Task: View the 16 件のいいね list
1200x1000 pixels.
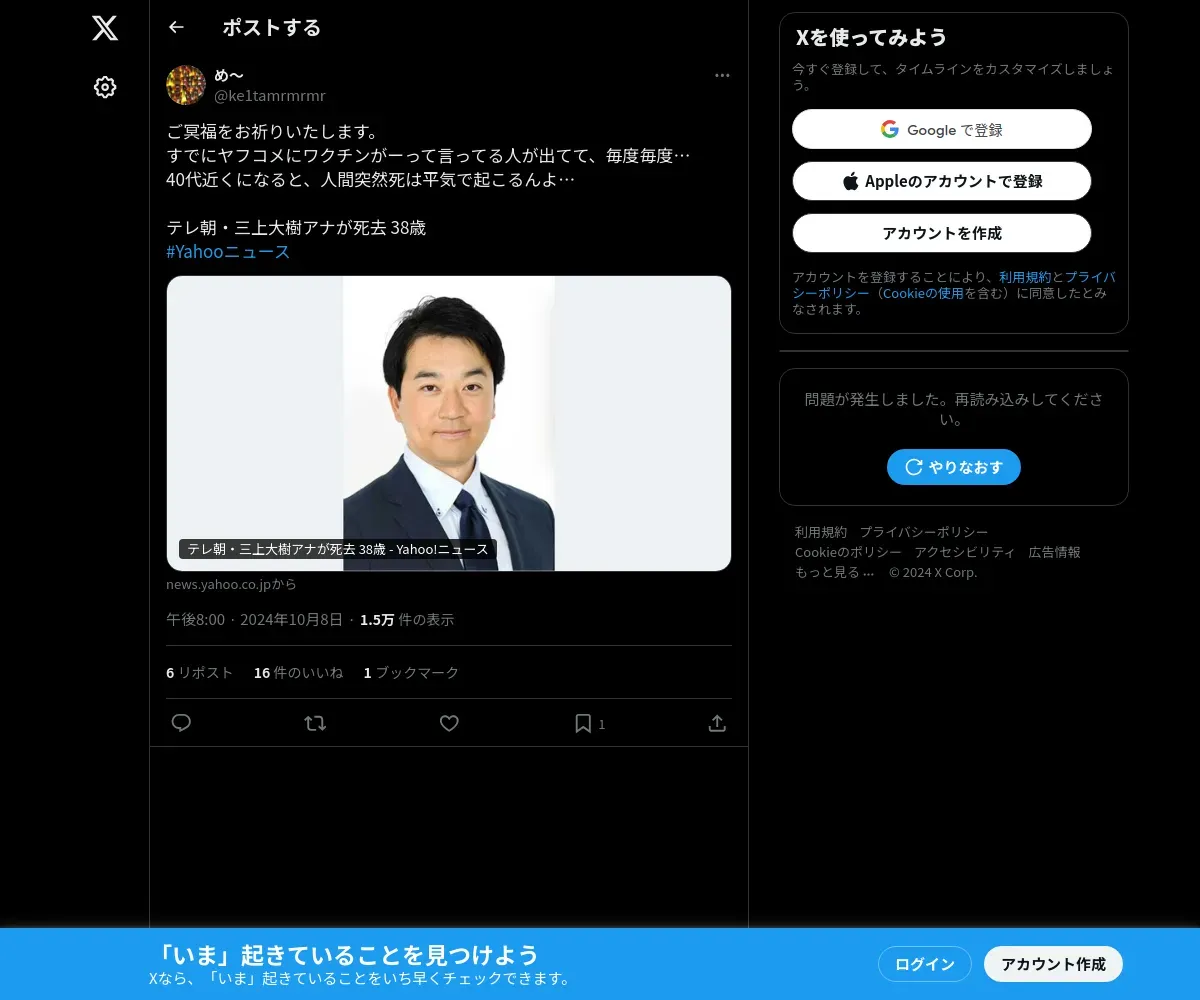Action: coord(298,673)
